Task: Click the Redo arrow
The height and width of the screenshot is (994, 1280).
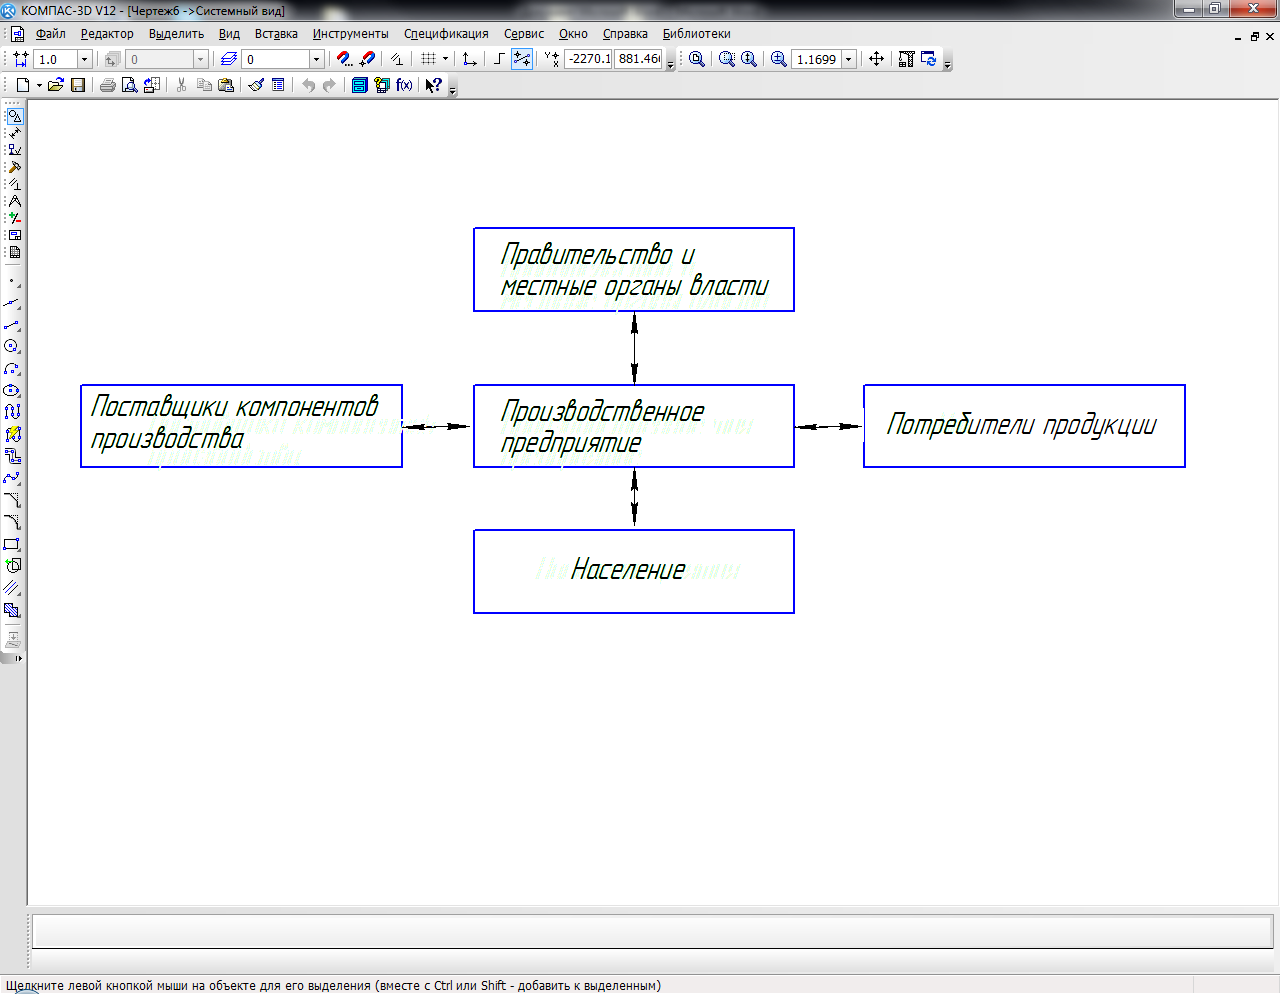Action: [330, 85]
